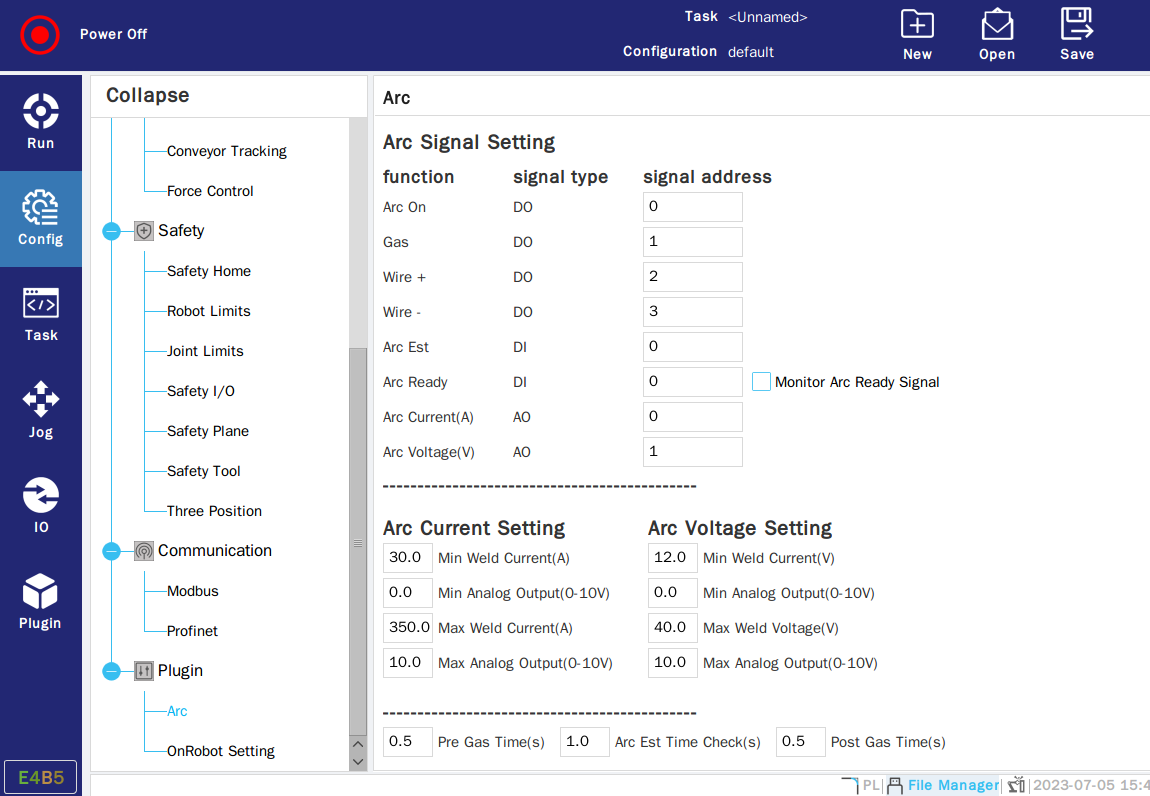Enable Monitor Arc Ready Signal checkbox
The height and width of the screenshot is (796, 1150).
point(761,382)
